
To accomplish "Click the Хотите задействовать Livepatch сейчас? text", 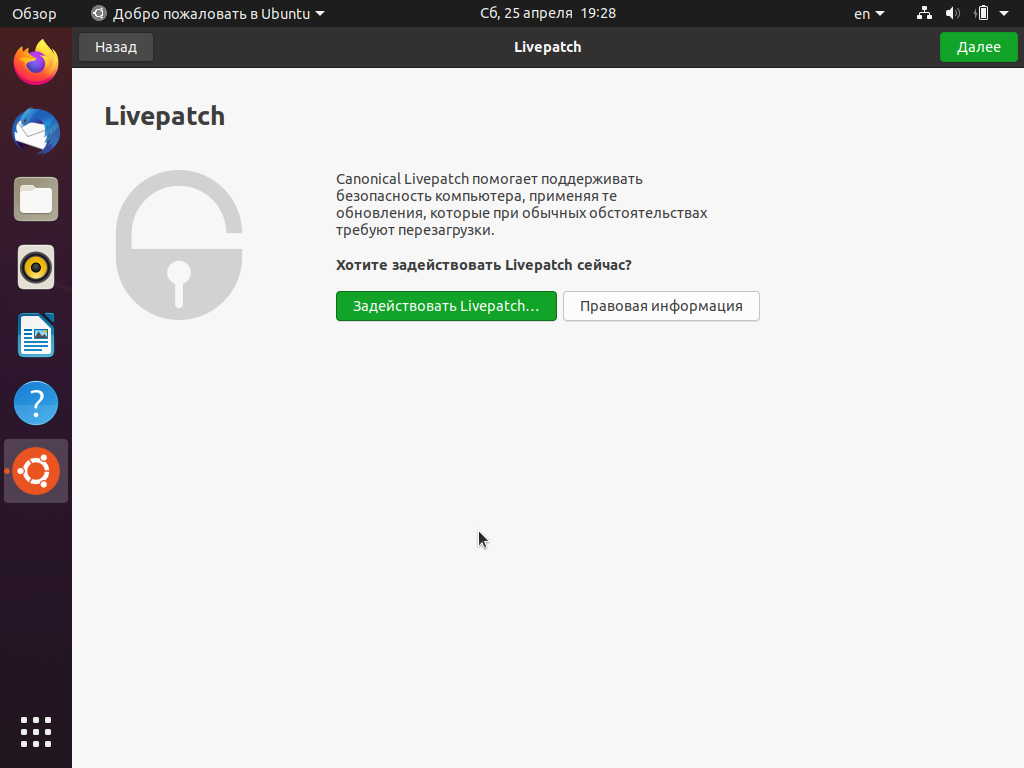I will click(483, 265).
